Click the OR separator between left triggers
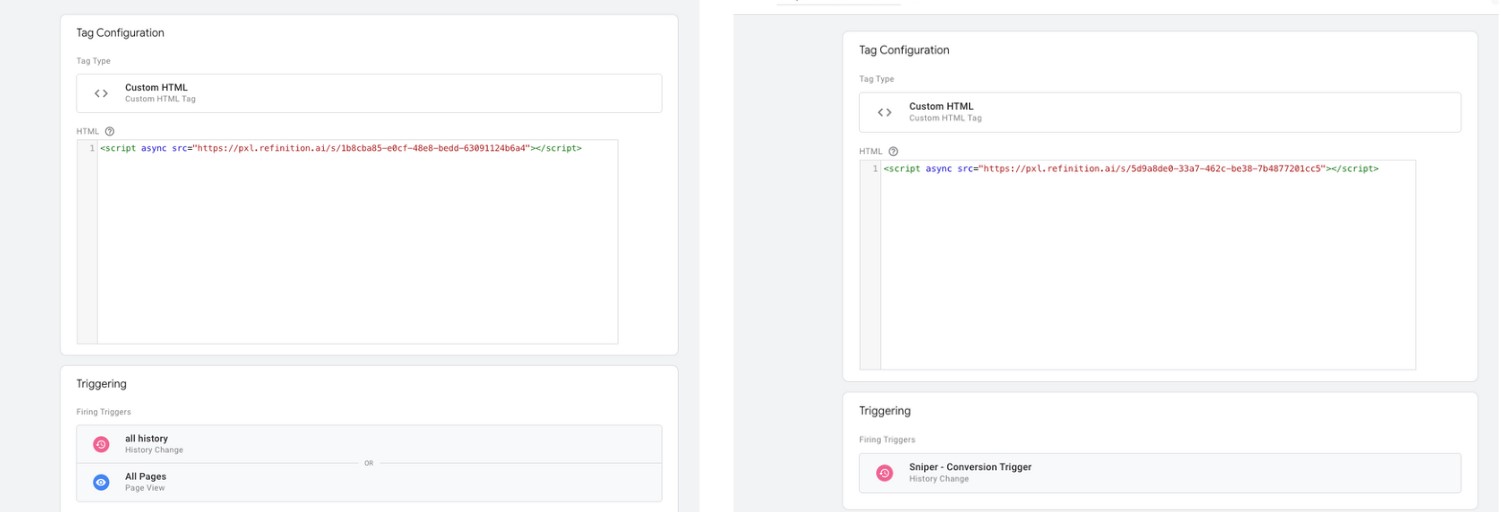 tap(369, 463)
